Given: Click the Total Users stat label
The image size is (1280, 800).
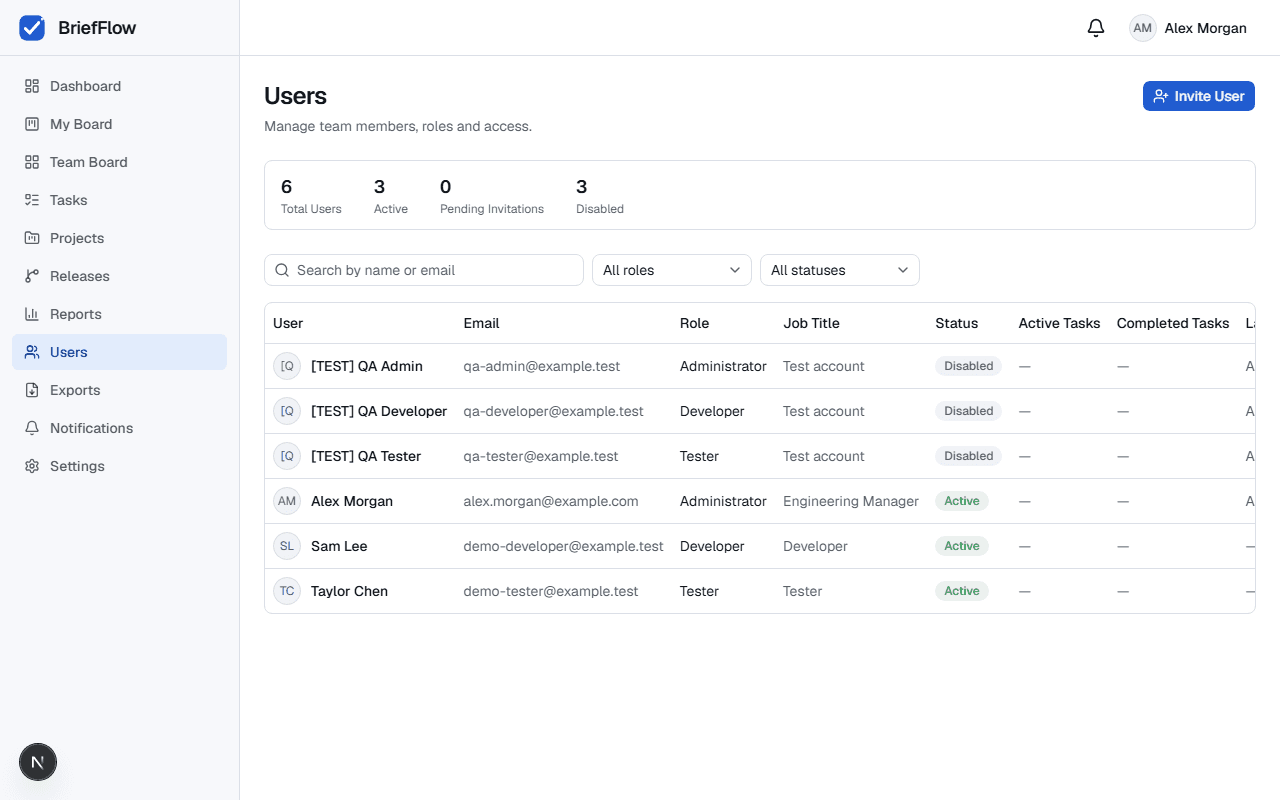Looking at the screenshot, I should [311, 209].
